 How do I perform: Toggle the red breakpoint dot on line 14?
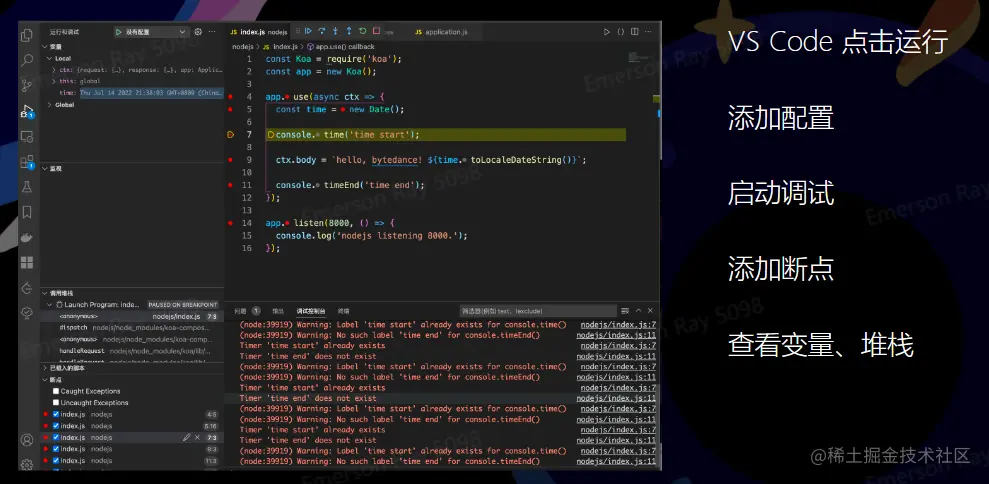tap(231, 223)
